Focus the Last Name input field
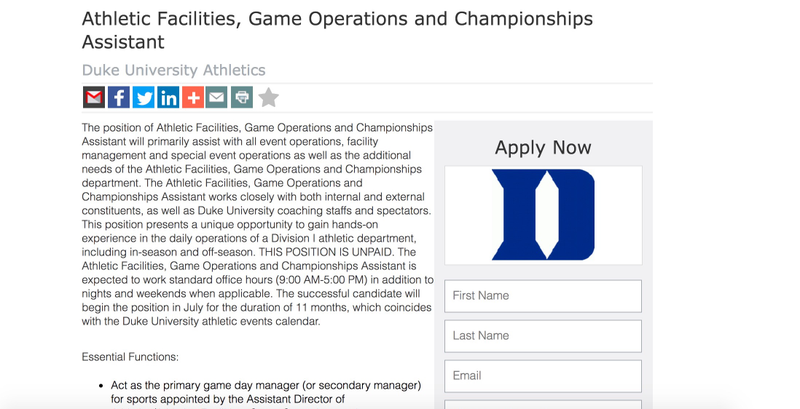The image size is (800, 409). point(543,336)
